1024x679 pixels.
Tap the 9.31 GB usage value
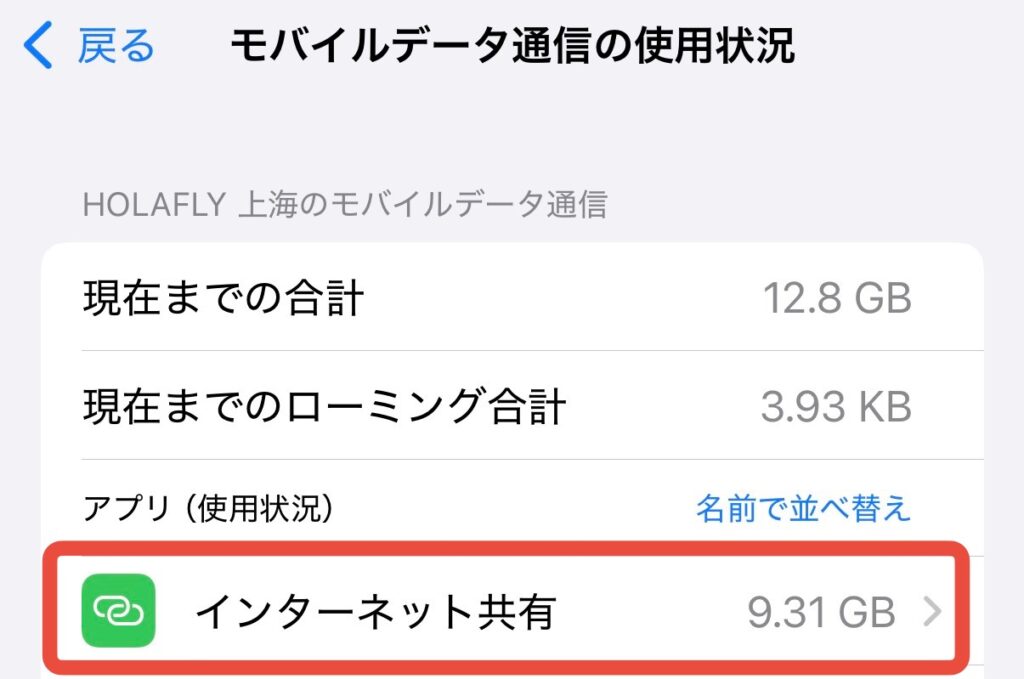820,612
